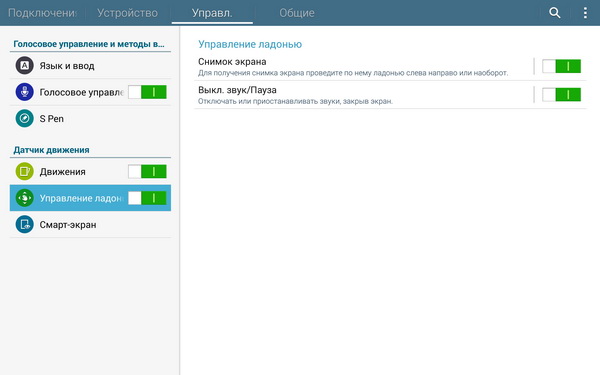Open the Общие tab
Viewport: 600px width, 375px height.
click(297, 13)
